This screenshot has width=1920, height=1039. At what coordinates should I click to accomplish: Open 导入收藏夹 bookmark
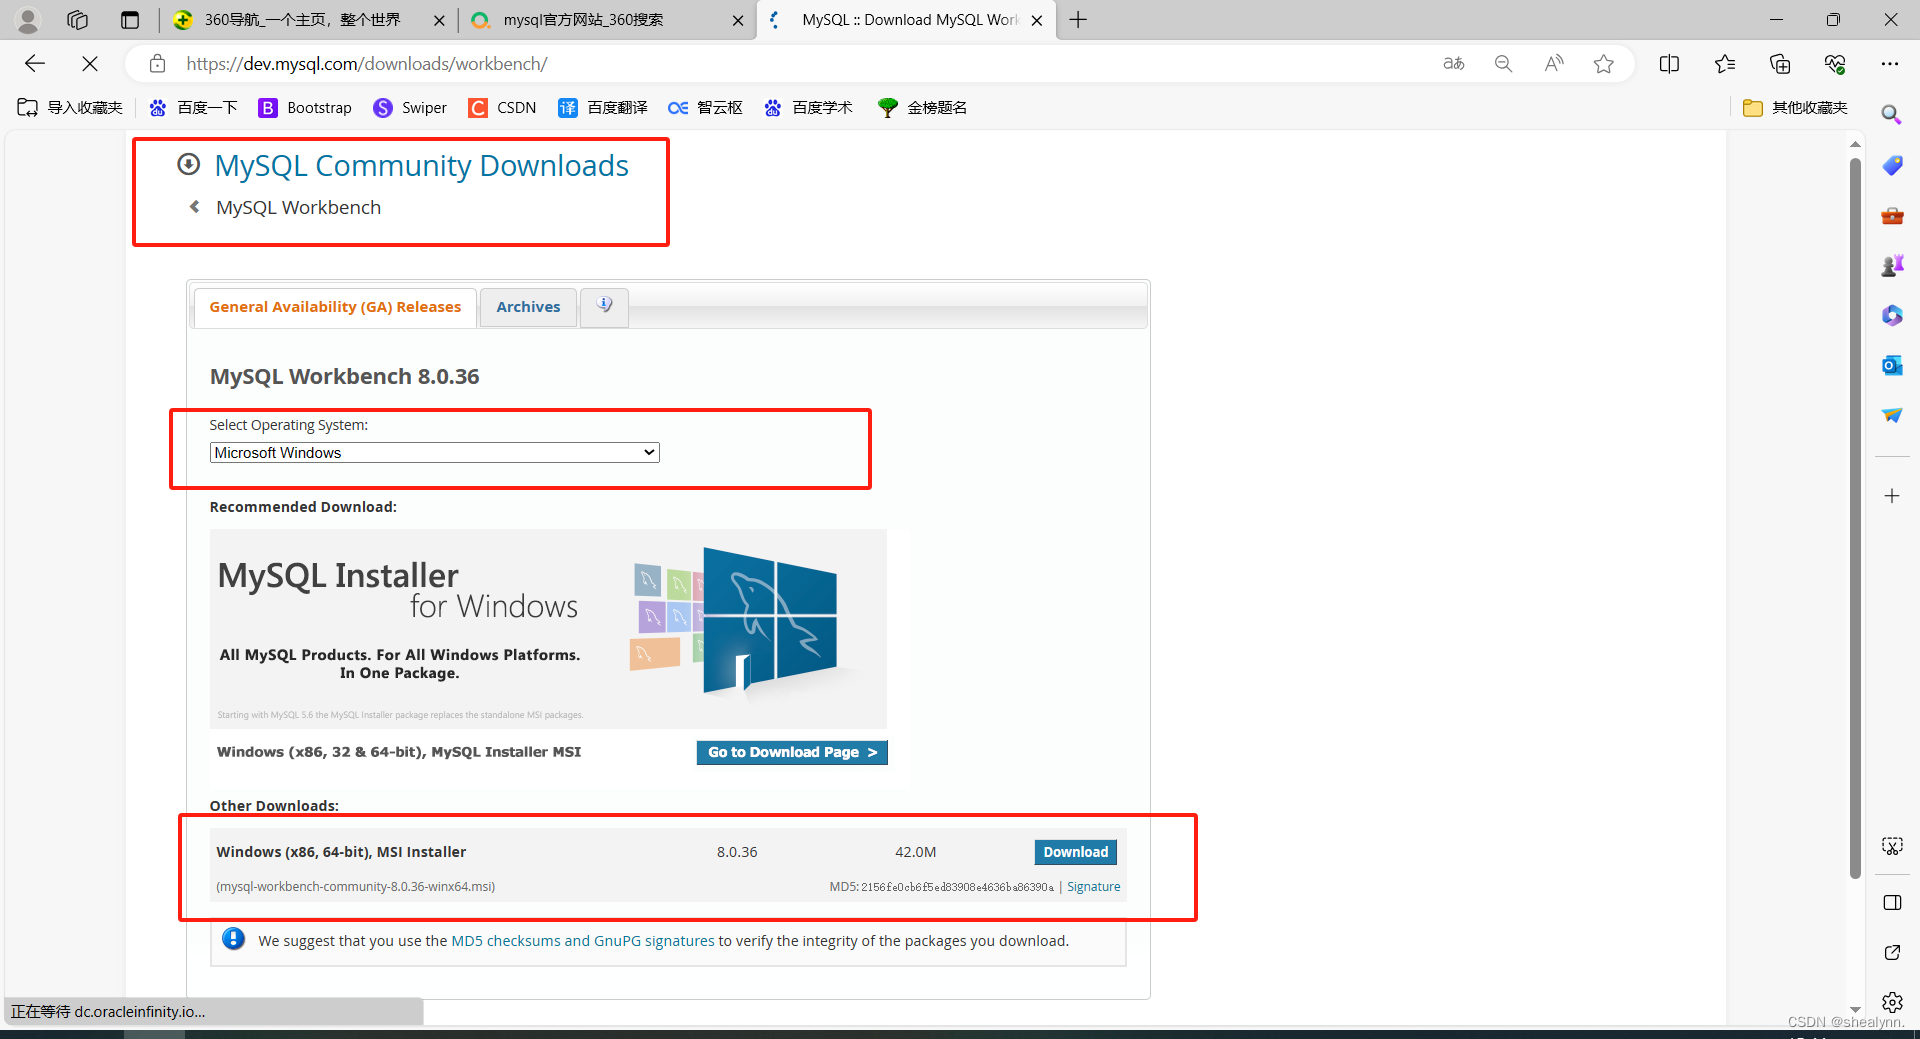click(x=70, y=107)
